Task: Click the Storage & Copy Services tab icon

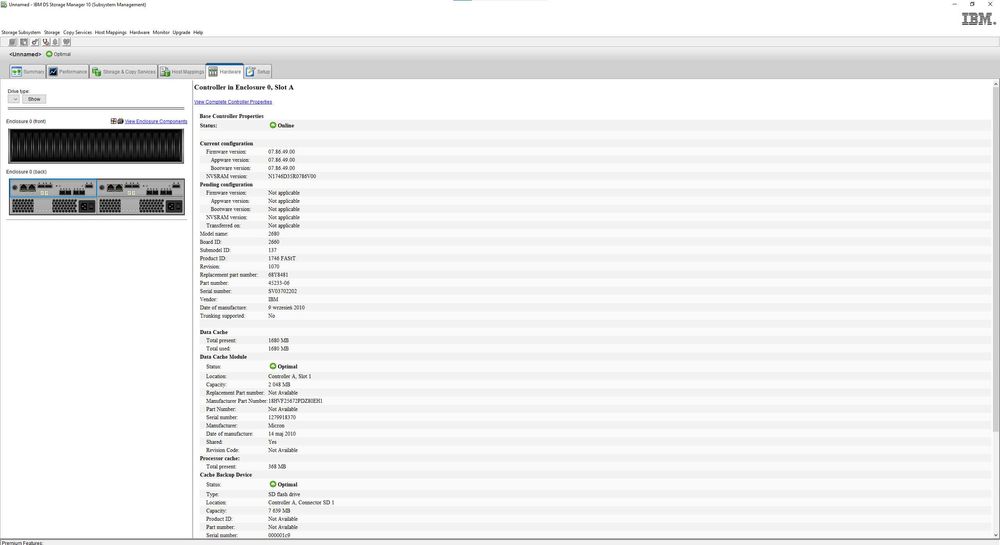Action: (96, 71)
